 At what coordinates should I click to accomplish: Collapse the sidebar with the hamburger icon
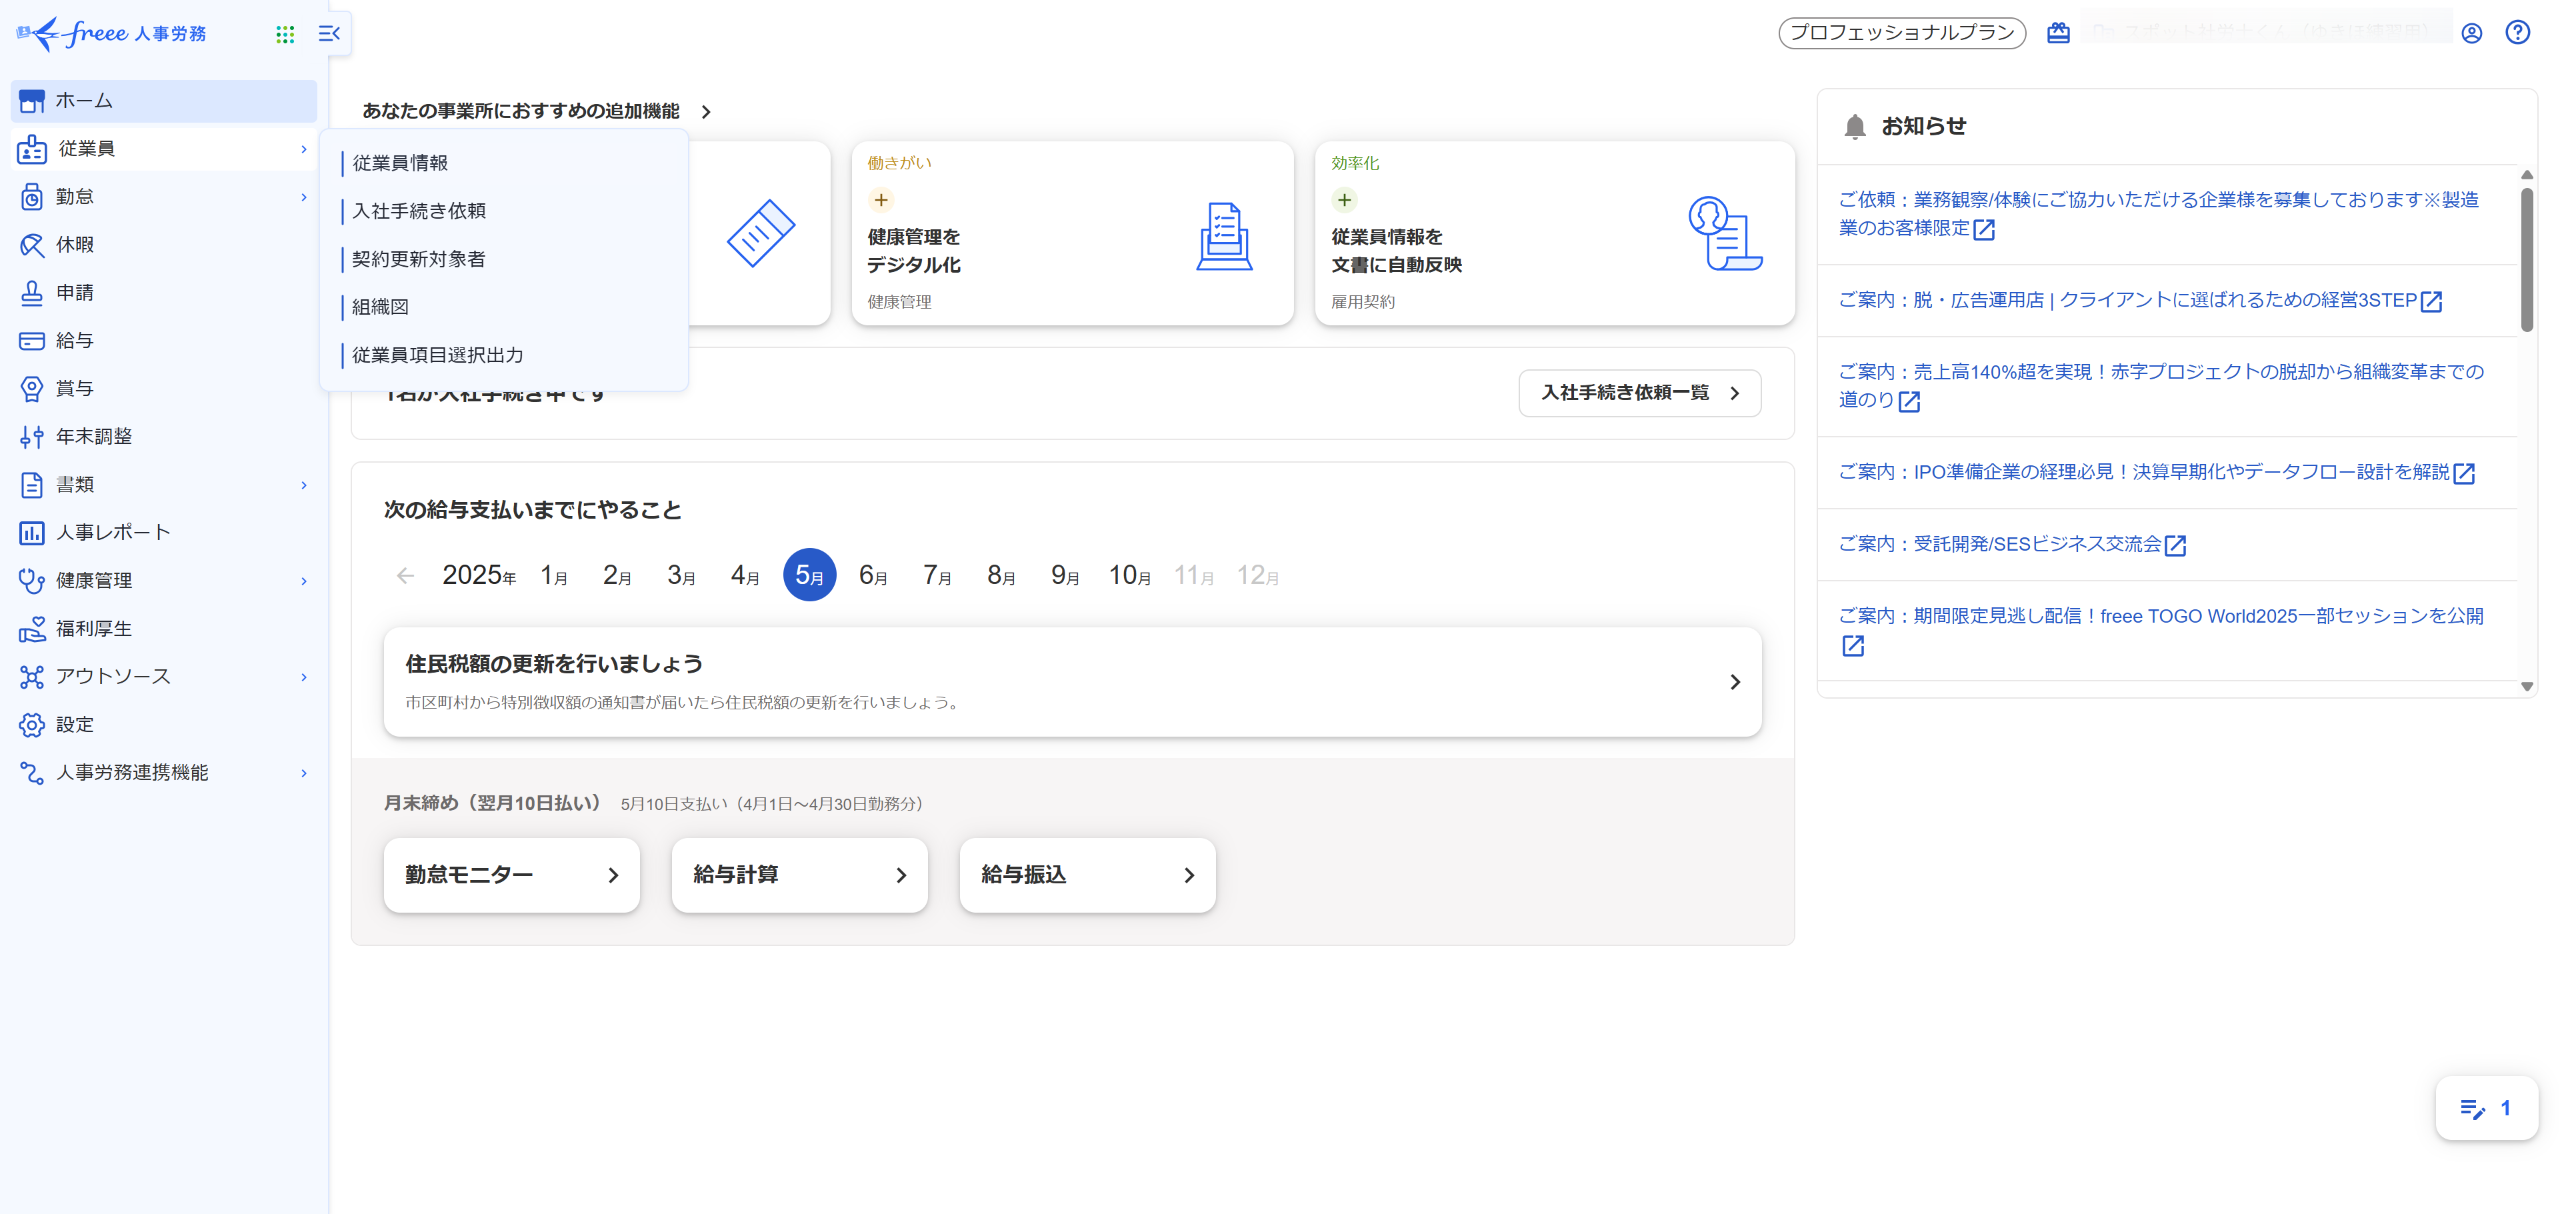pyautogui.click(x=329, y=34)
